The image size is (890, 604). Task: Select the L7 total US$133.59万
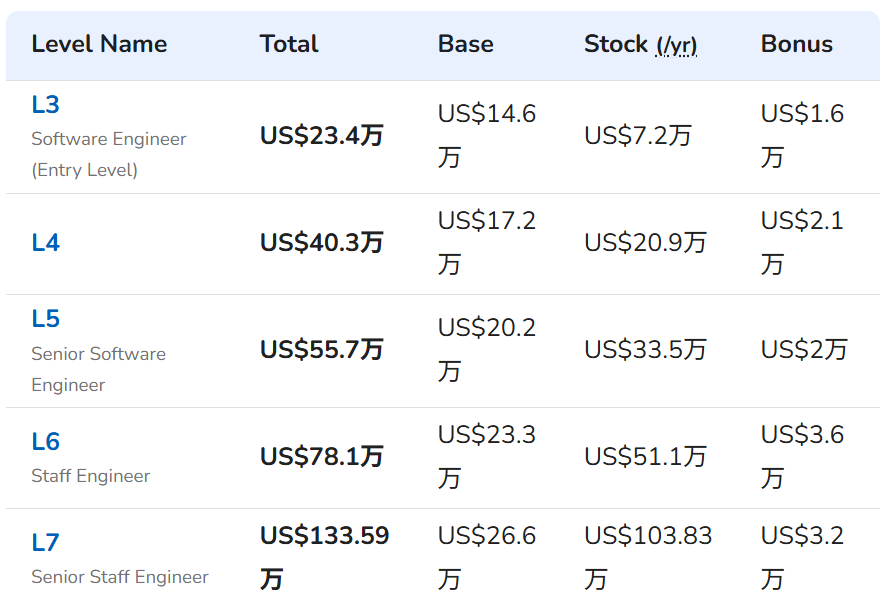[x=325, y=557]
